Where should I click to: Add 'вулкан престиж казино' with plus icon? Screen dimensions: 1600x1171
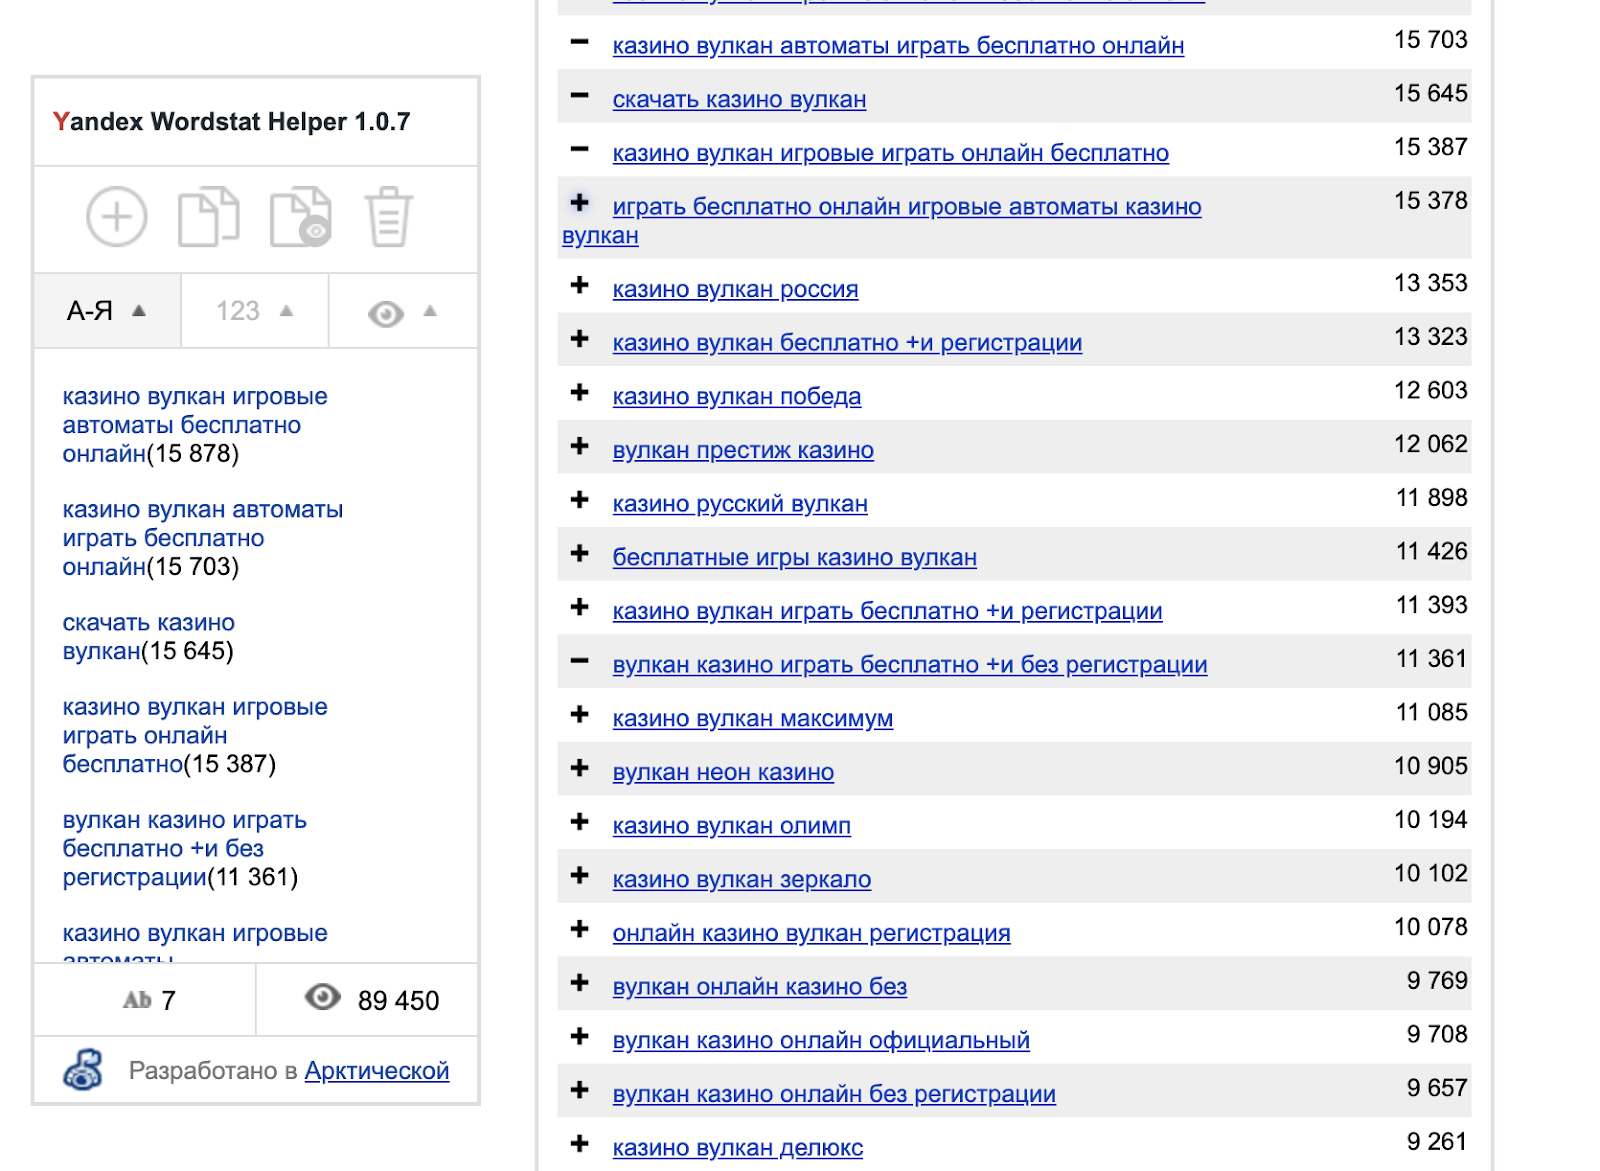point(579,446)
